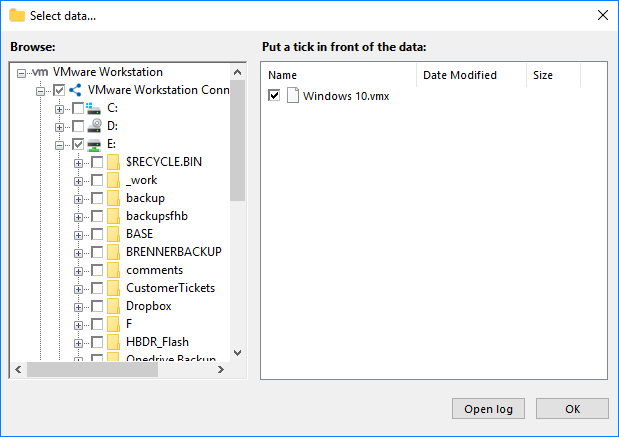This screenshot has height=437, width=619.
Task: Tick the HBDR_Flash folder checkbox
Action: (97, 342)
